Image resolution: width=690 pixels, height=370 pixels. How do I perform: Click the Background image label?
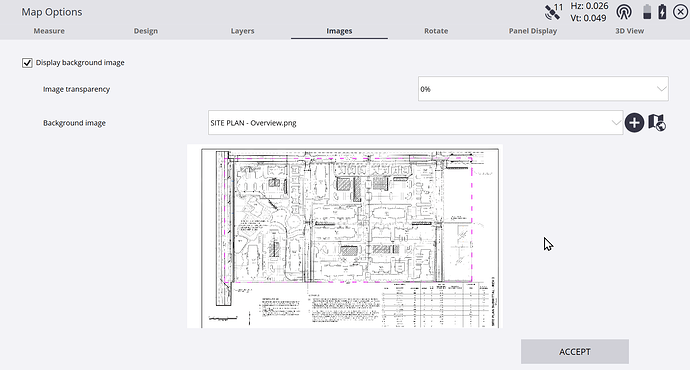[x=74, y=123]
